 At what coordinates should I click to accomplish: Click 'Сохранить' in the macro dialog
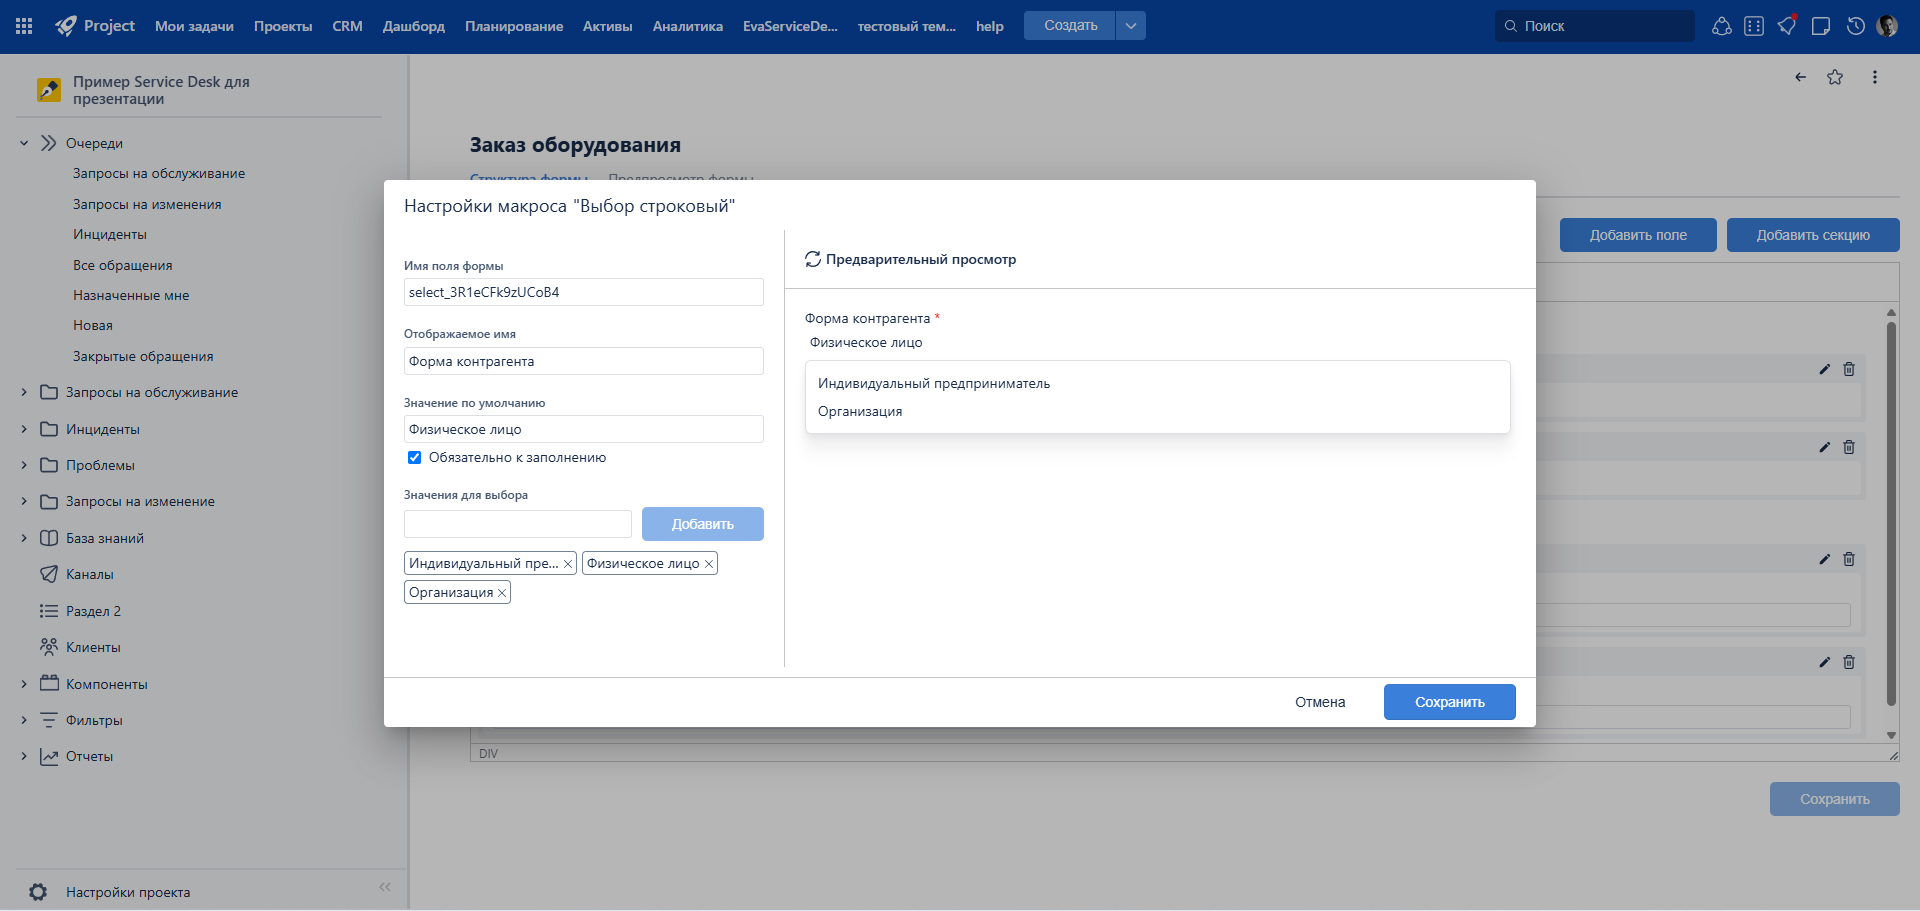(1449, 702)
